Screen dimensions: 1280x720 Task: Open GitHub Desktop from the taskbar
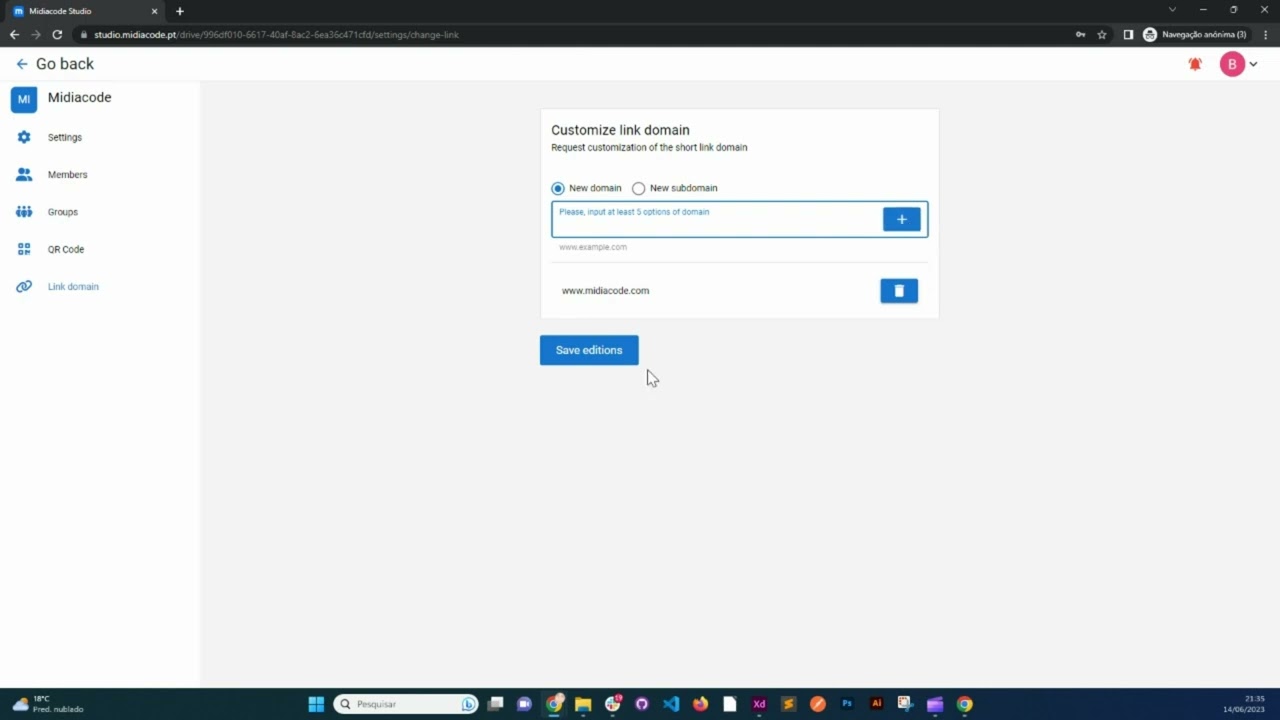pyautogui.click(x=642, y=704)
